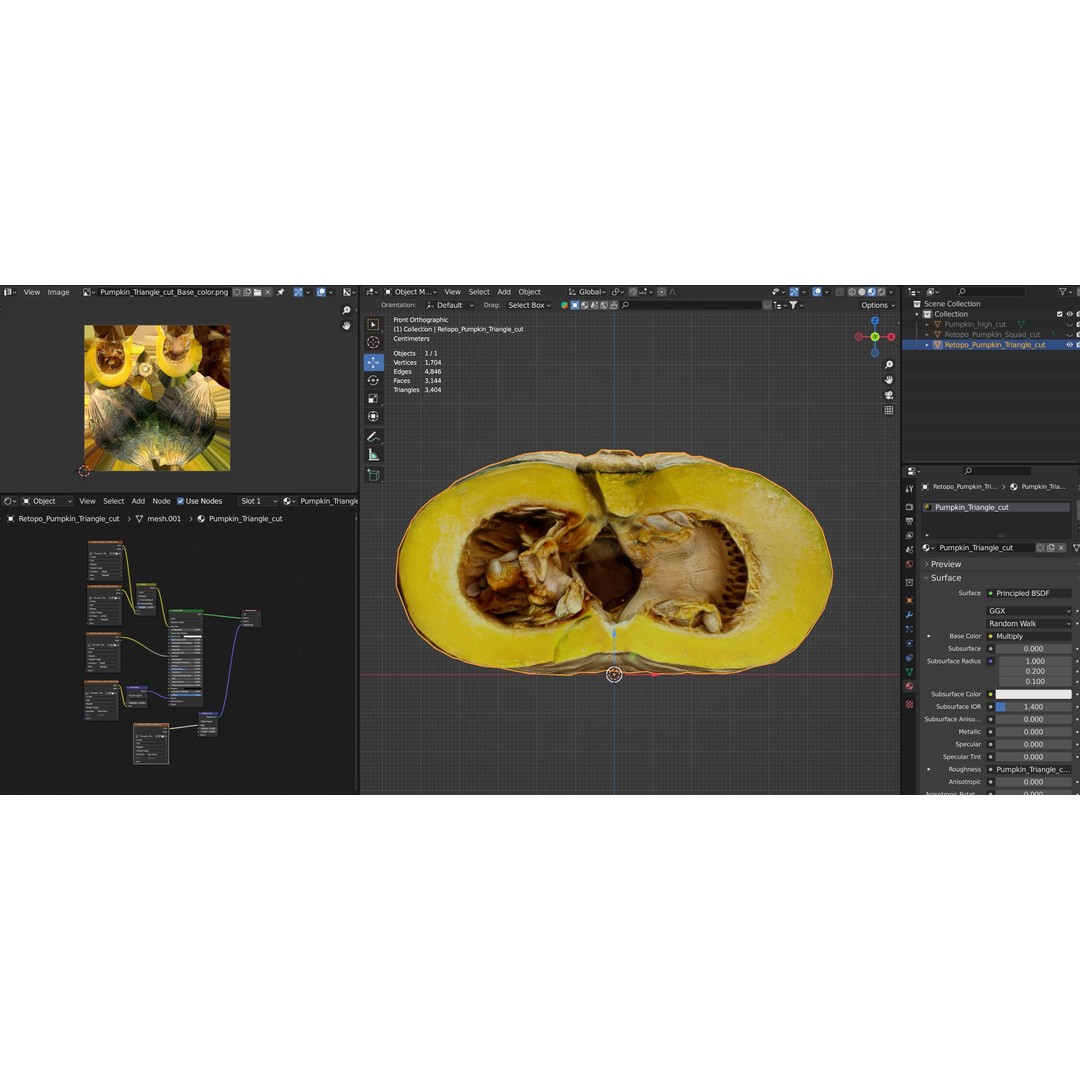The height and width of the screenshot is (1080, 1080).
Task: Select the Measure tool
Action: click(373, 455)
